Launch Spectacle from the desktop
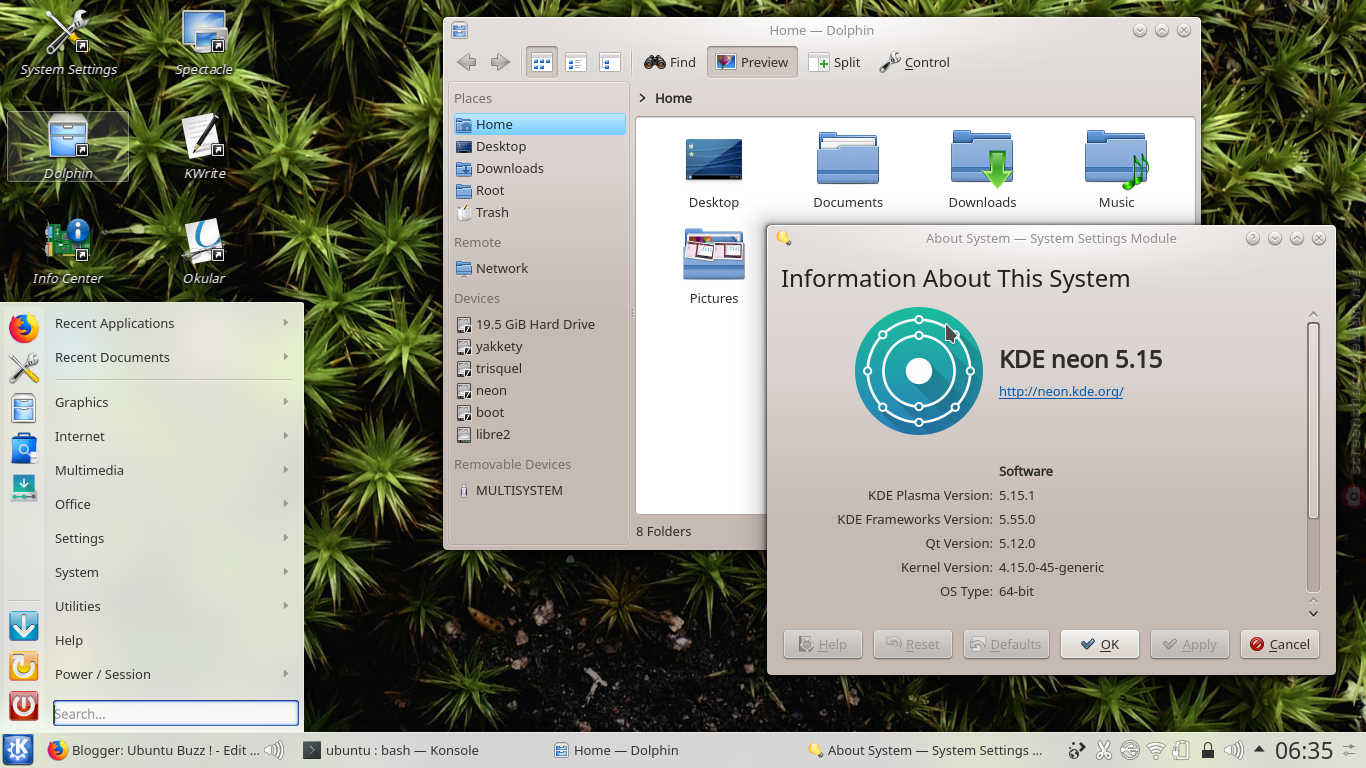The width and height of the screenshot is (1366, 768). coord(204,42)
